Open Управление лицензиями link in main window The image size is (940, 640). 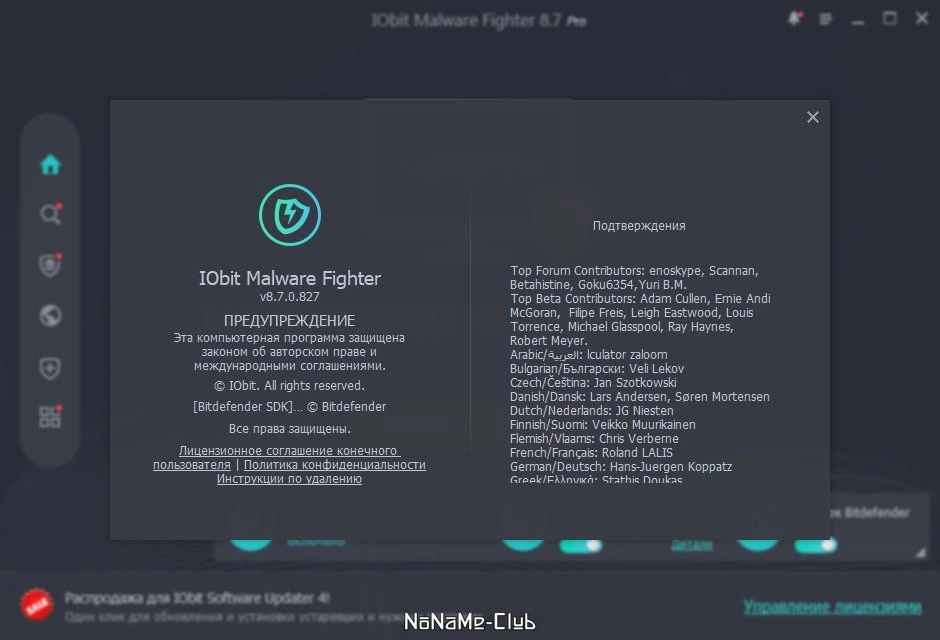click(x=832, y=606)
